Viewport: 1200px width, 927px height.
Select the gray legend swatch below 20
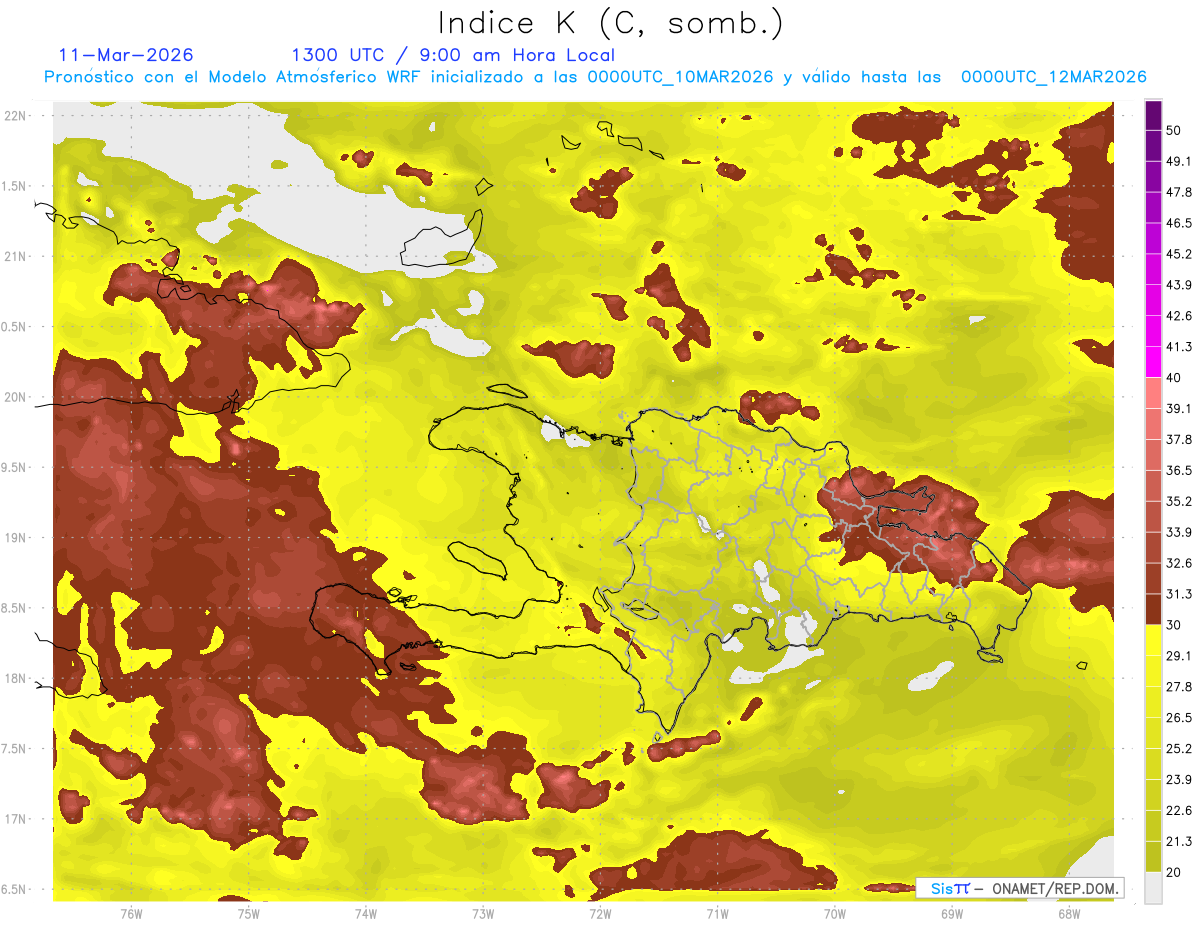[x=1153, y=887]
